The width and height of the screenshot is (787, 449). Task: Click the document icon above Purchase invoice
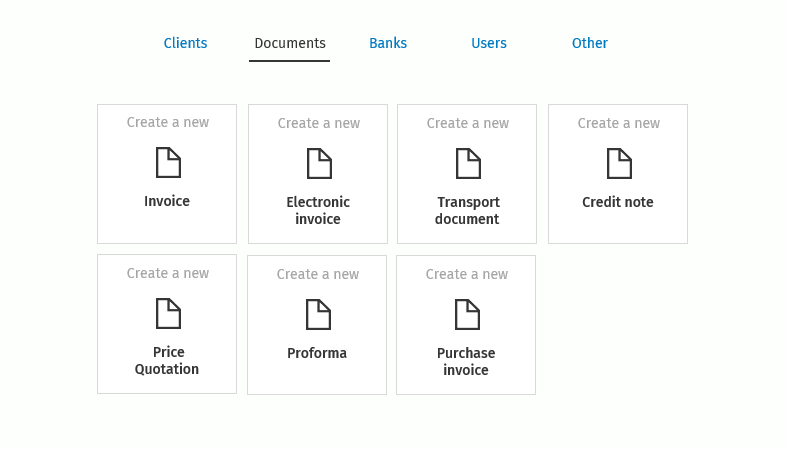pos(467,315)
